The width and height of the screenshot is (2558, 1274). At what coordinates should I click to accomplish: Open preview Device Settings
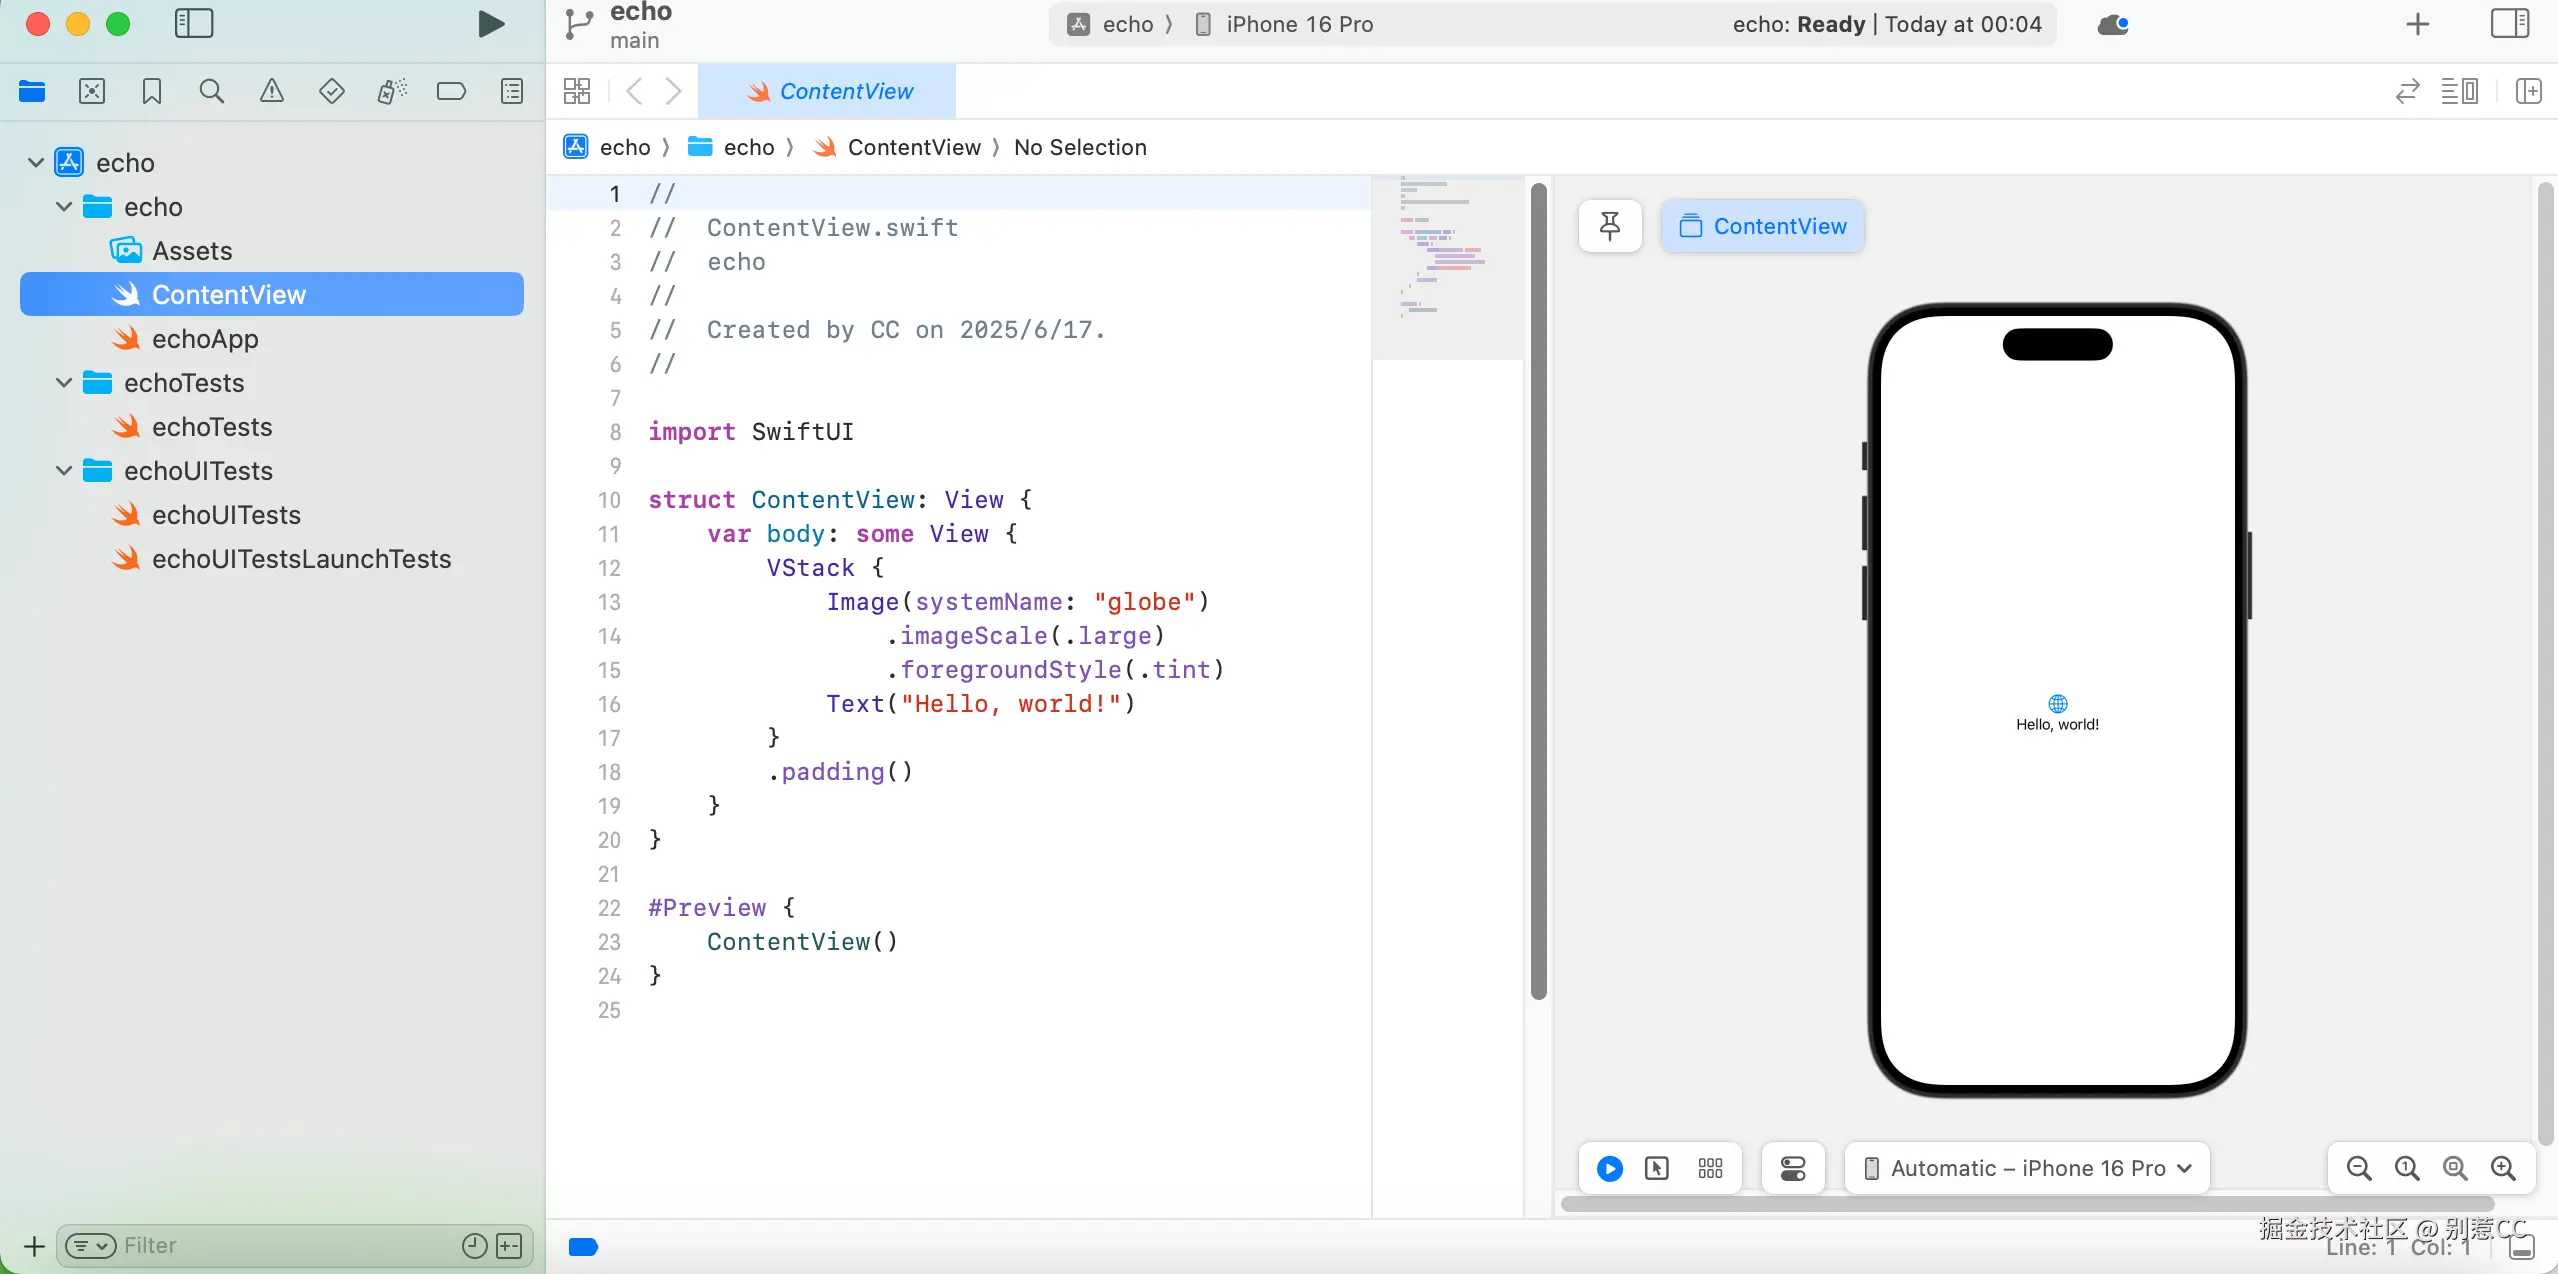click(1793, 1168)
